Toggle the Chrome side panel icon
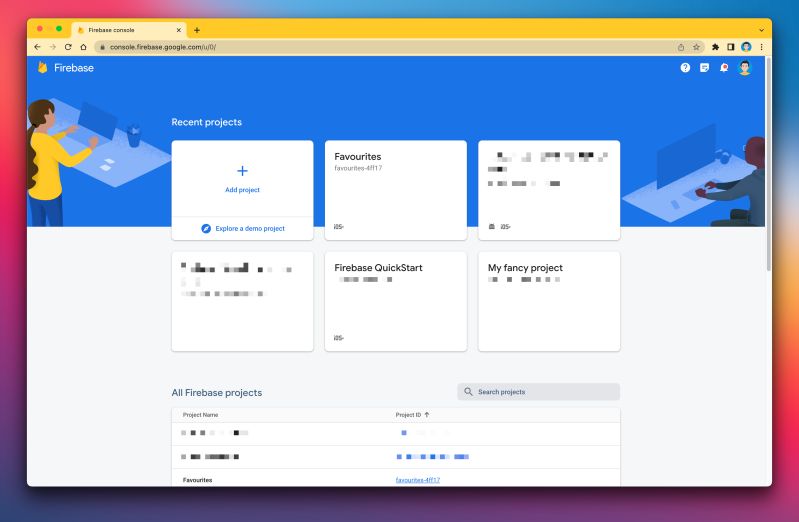This screenshot has width=799, height=522. pyautogui.click(x=731, y=47)
